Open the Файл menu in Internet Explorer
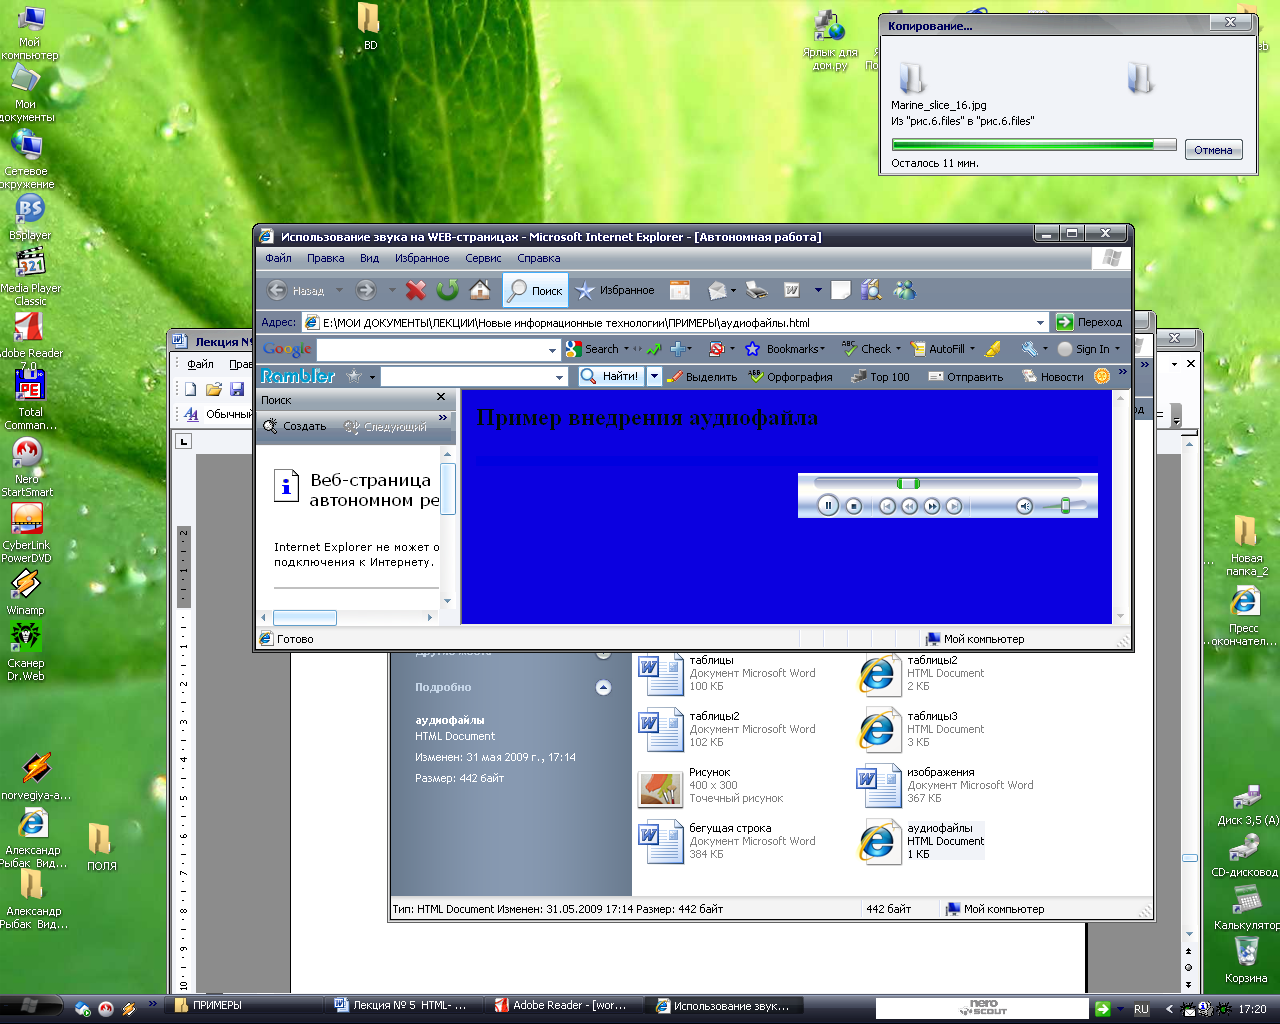This screenshot has height=1024, width=1280. 279,258
